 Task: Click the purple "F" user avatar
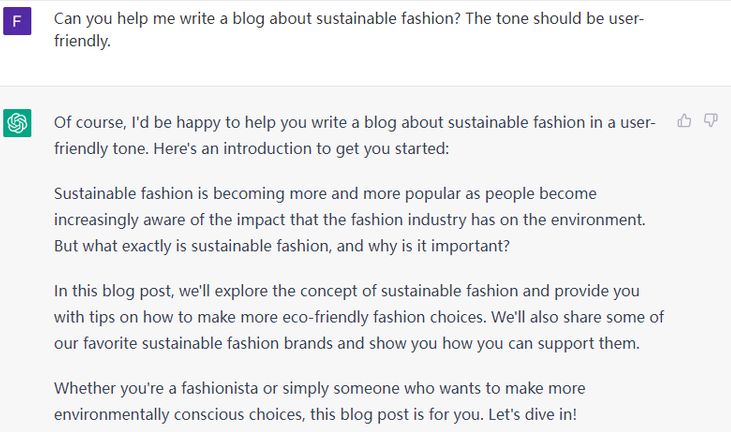click(18, 21)
